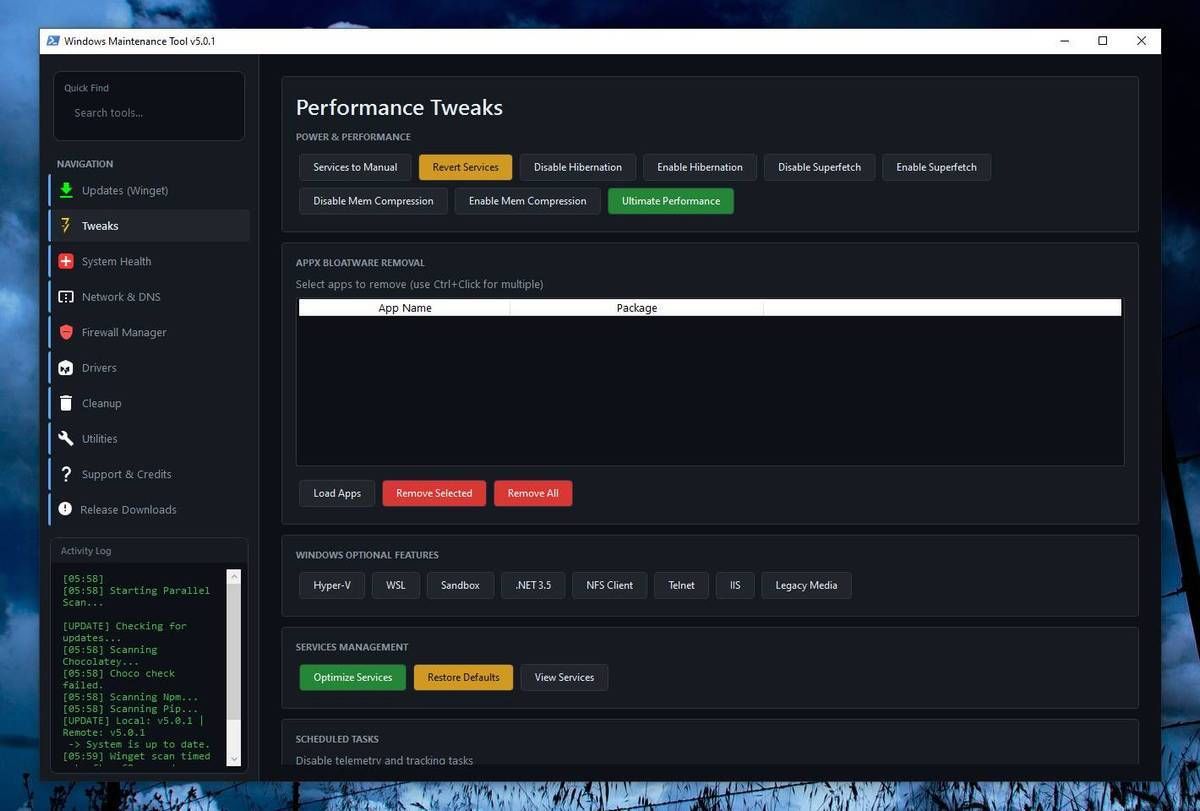Run Optimize Services
This screenshot has width=1200, height=811.
(352, 677)
